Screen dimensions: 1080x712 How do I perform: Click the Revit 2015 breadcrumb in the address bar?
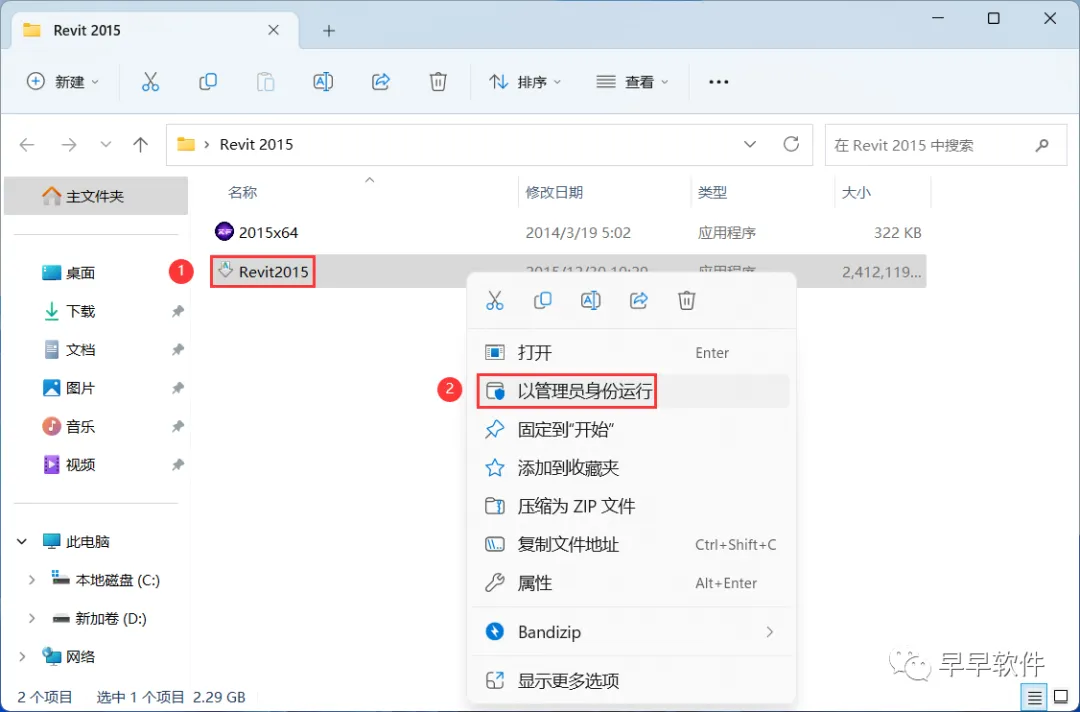(x=256, y=145)
